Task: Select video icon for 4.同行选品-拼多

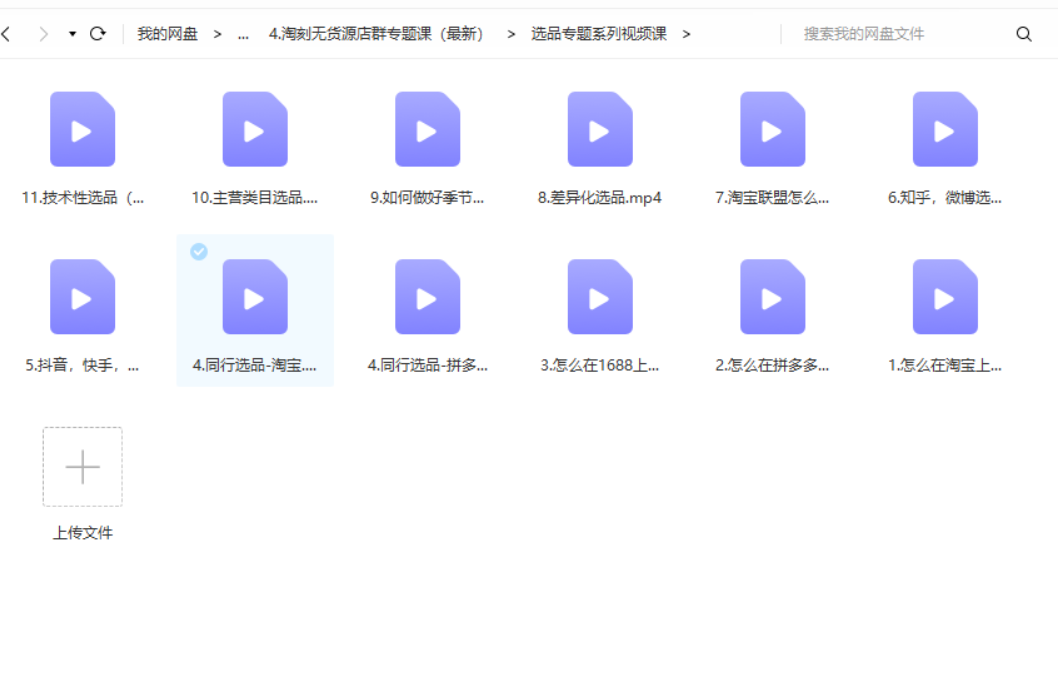Action: pos(428,297)
